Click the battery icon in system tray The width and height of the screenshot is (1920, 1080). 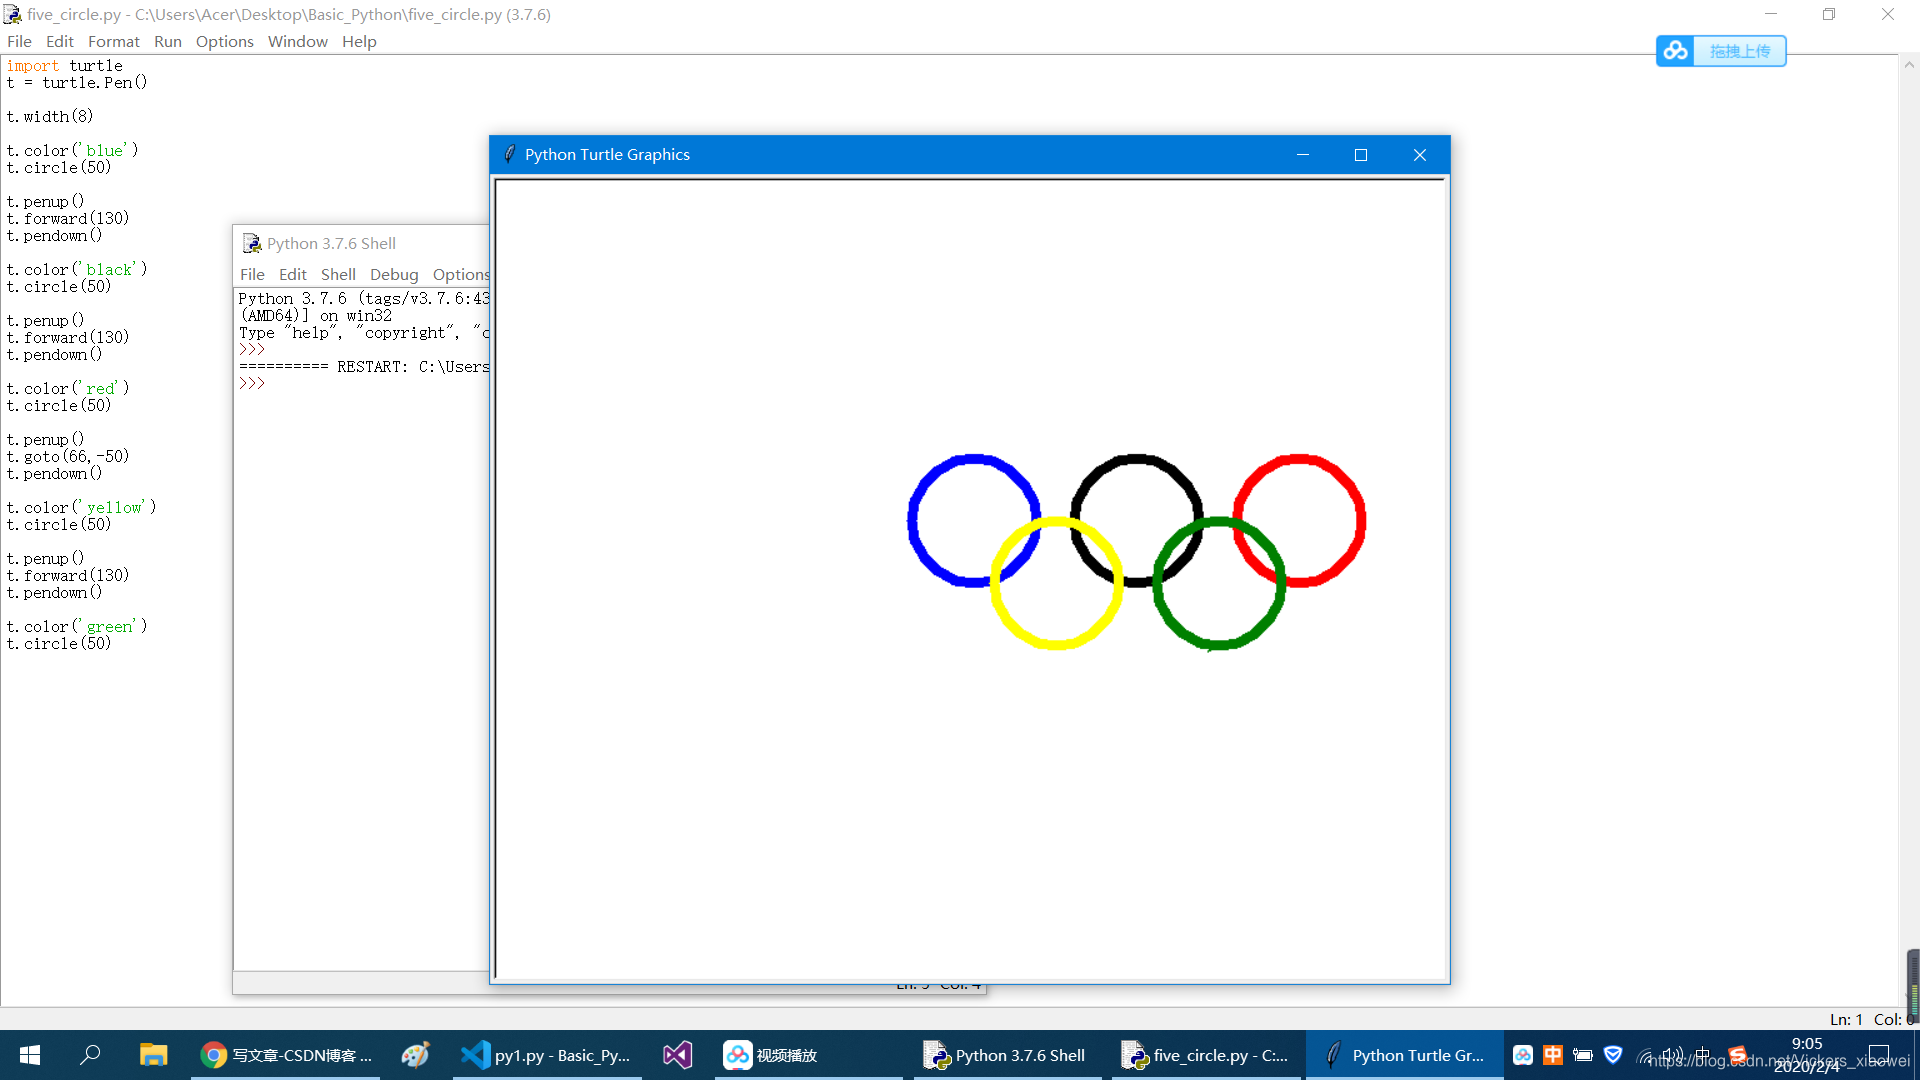click(x=1583, y=1055)
